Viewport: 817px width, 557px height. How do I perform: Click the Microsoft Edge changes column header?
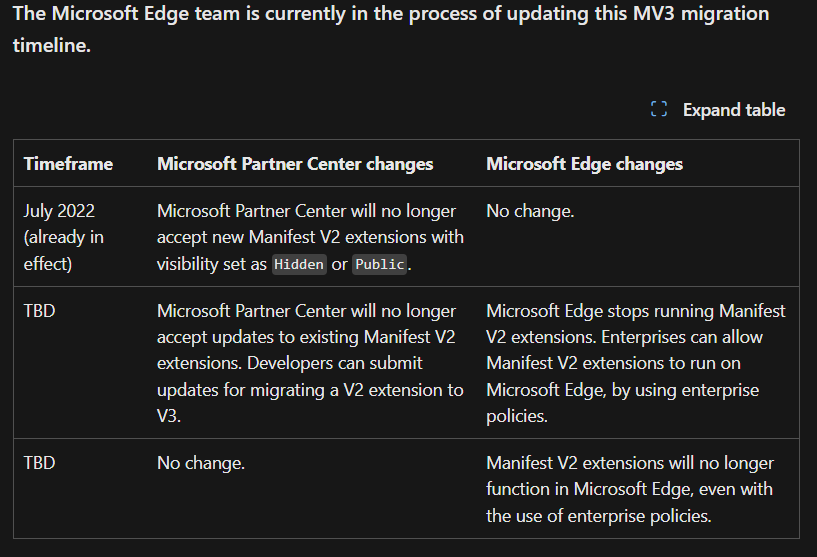(x=584, y=164)
